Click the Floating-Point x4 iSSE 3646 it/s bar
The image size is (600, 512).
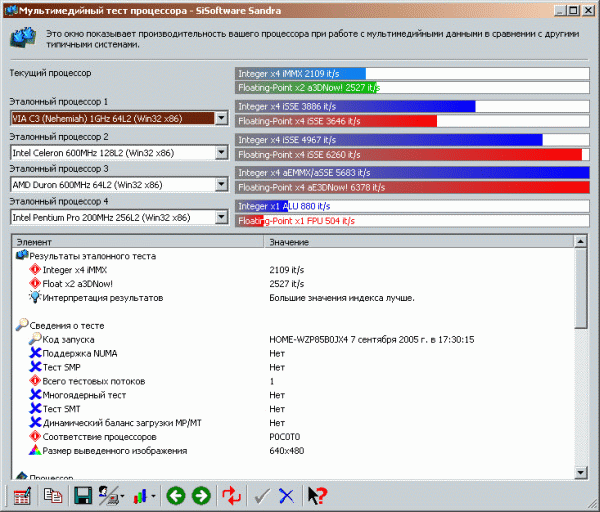pos(412,121)
